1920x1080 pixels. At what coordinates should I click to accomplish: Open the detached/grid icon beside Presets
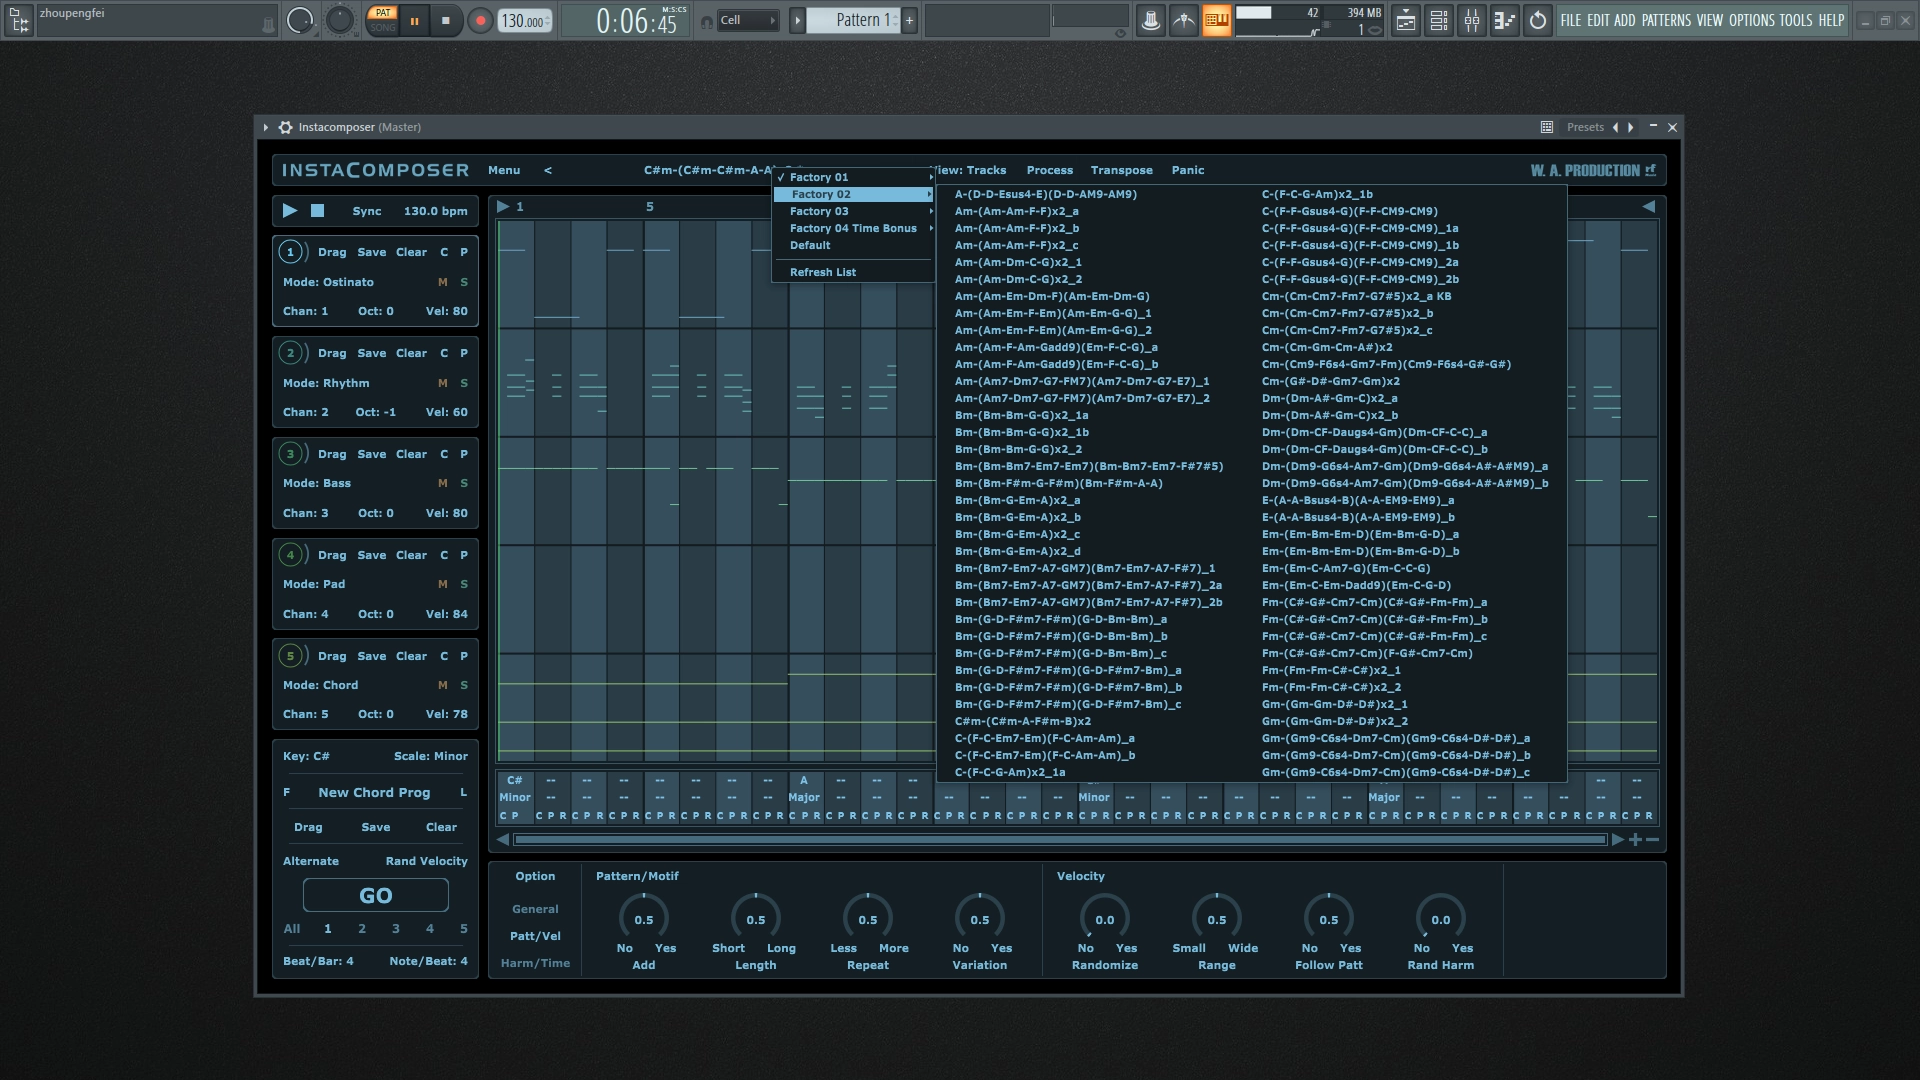tap(1547, 127)
